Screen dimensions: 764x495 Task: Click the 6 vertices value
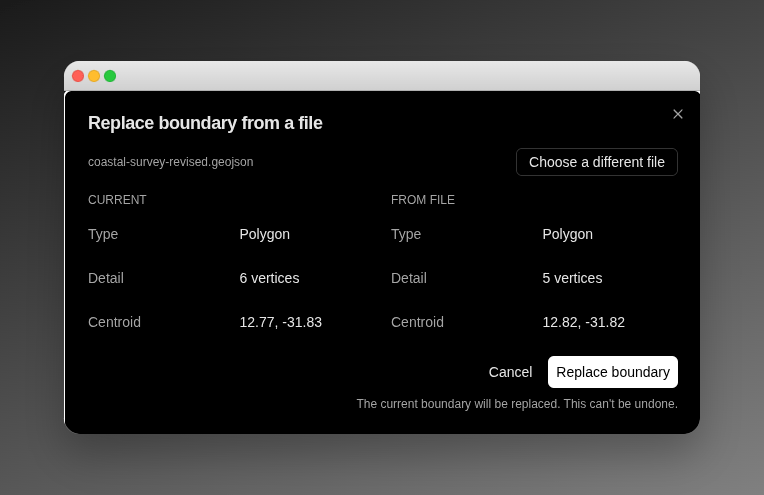[x=269, y=278]
